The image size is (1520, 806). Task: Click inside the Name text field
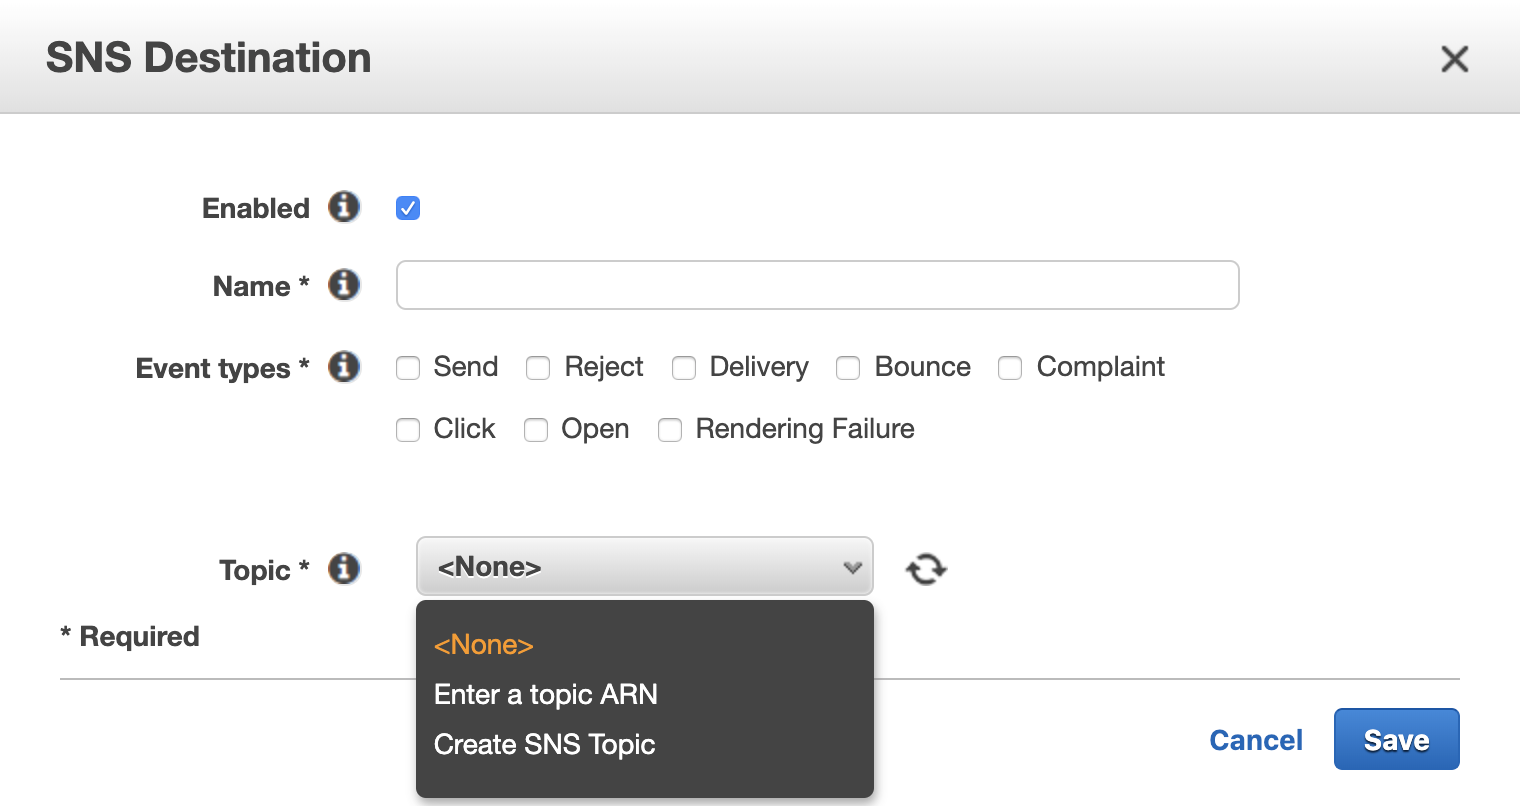[x=817, y=286]
